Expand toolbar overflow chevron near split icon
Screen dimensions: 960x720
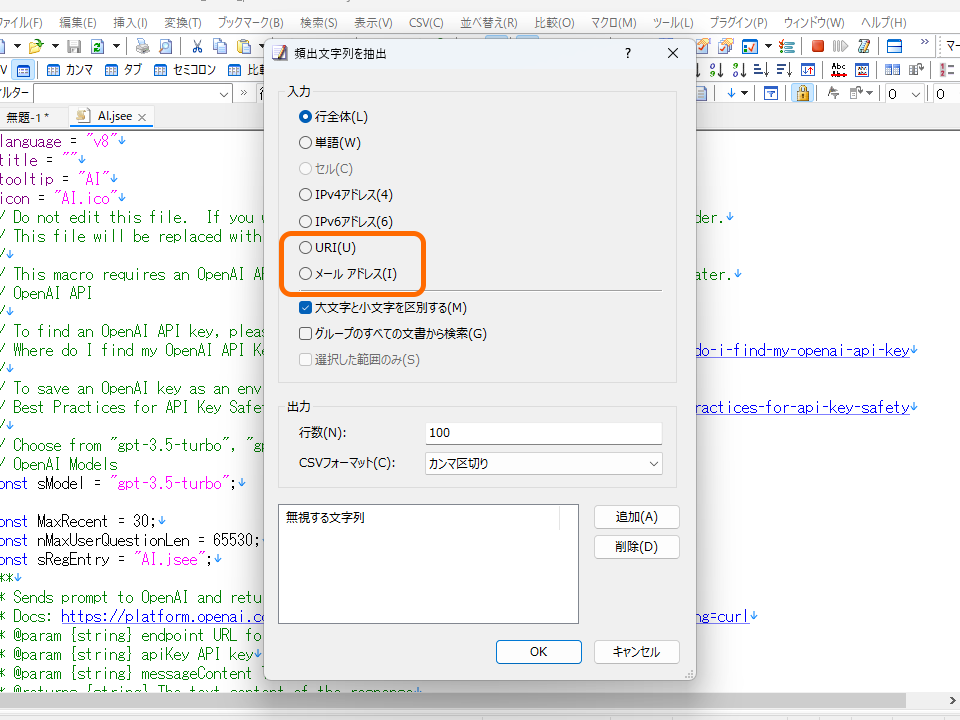(924, 42)
